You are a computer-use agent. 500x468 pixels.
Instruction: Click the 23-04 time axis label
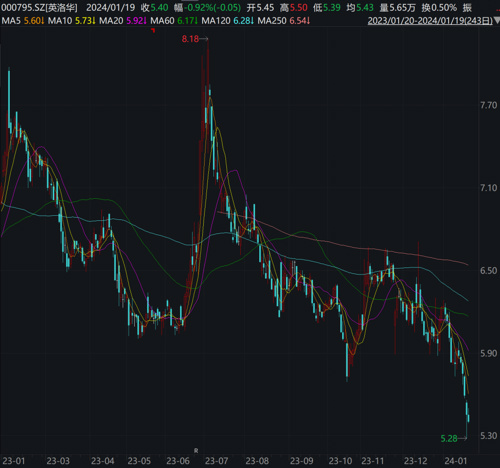pyautogui.click(x=103, y=461)
